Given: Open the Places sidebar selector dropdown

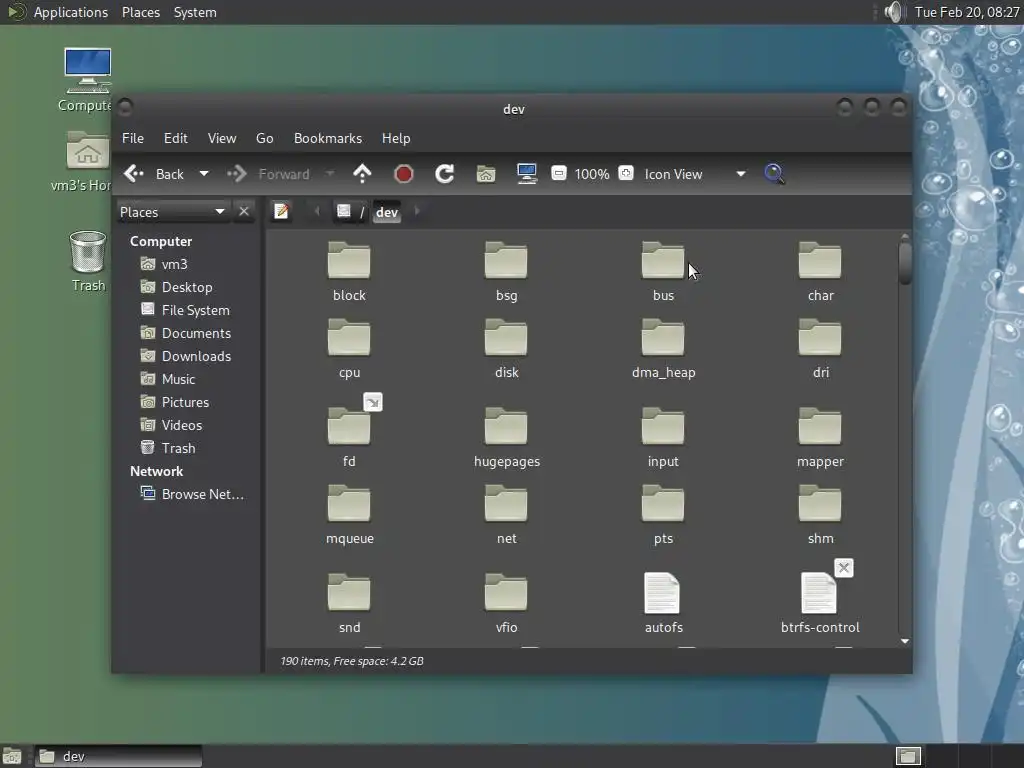Looking at the screenshot, I should [x=172, y=212].
